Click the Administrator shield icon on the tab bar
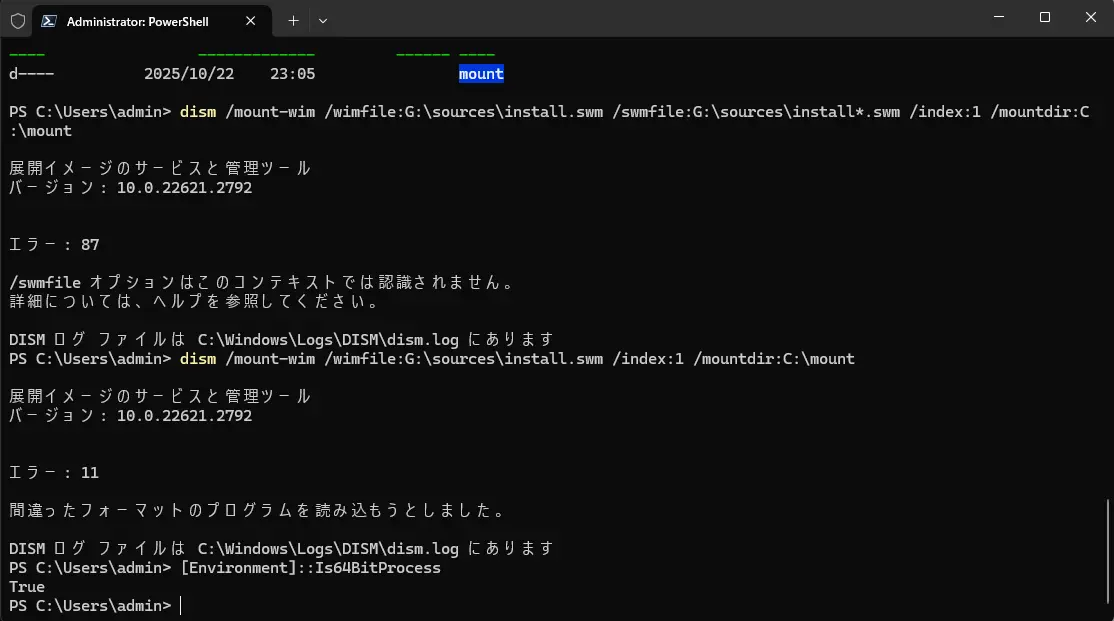This screenshot has width=1114, height=621. pyautogui.click(x=18, y=20)
